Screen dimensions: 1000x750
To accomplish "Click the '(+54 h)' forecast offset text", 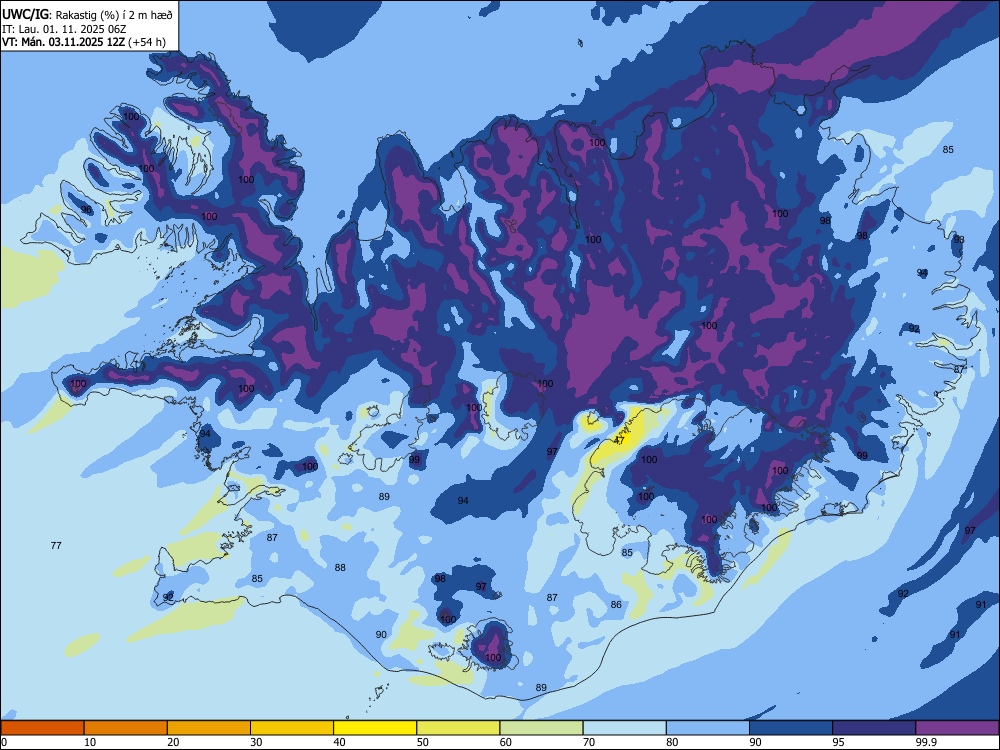I will (147, 42).
